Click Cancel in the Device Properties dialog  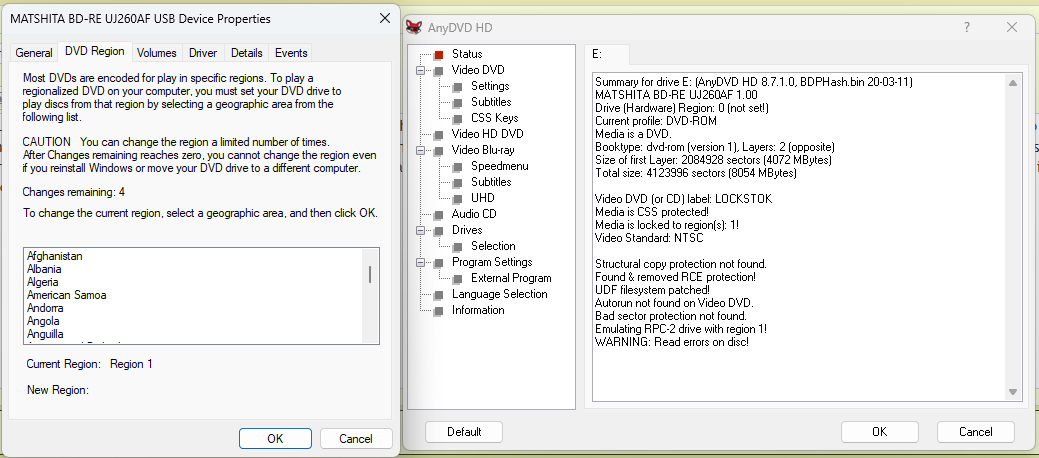point(355,438)
